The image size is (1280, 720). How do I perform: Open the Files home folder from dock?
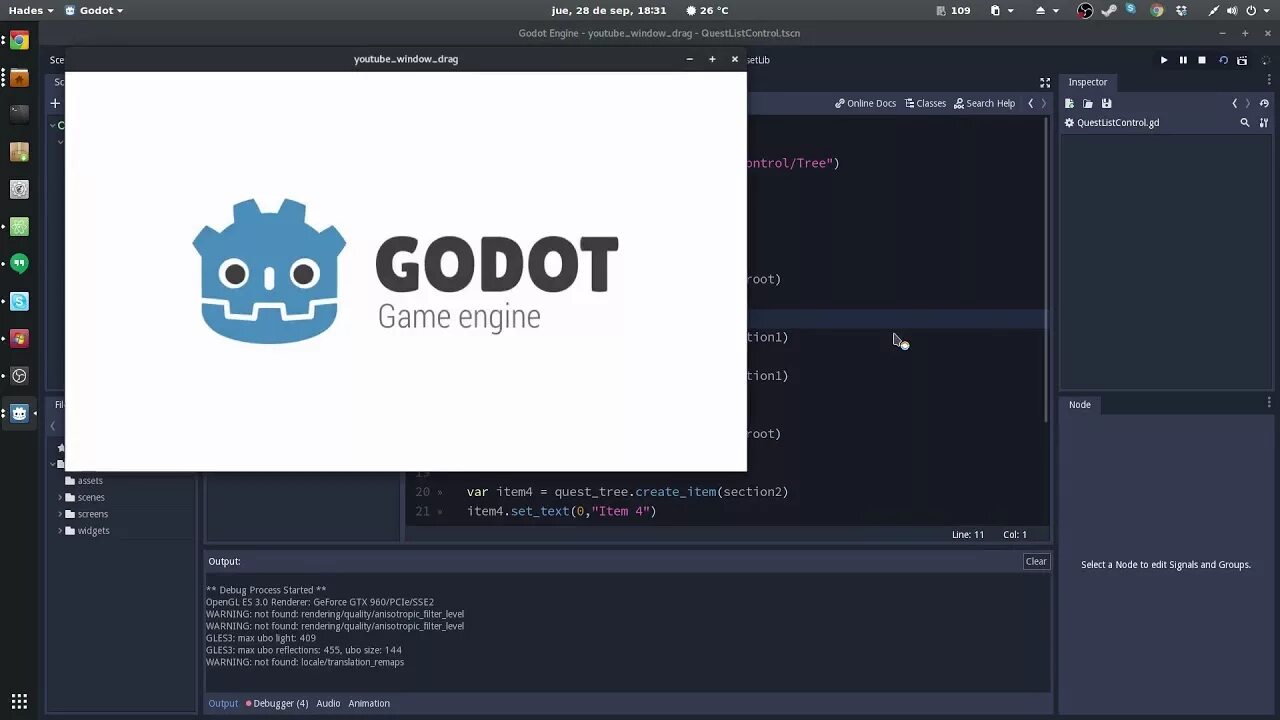click(19, 78)
